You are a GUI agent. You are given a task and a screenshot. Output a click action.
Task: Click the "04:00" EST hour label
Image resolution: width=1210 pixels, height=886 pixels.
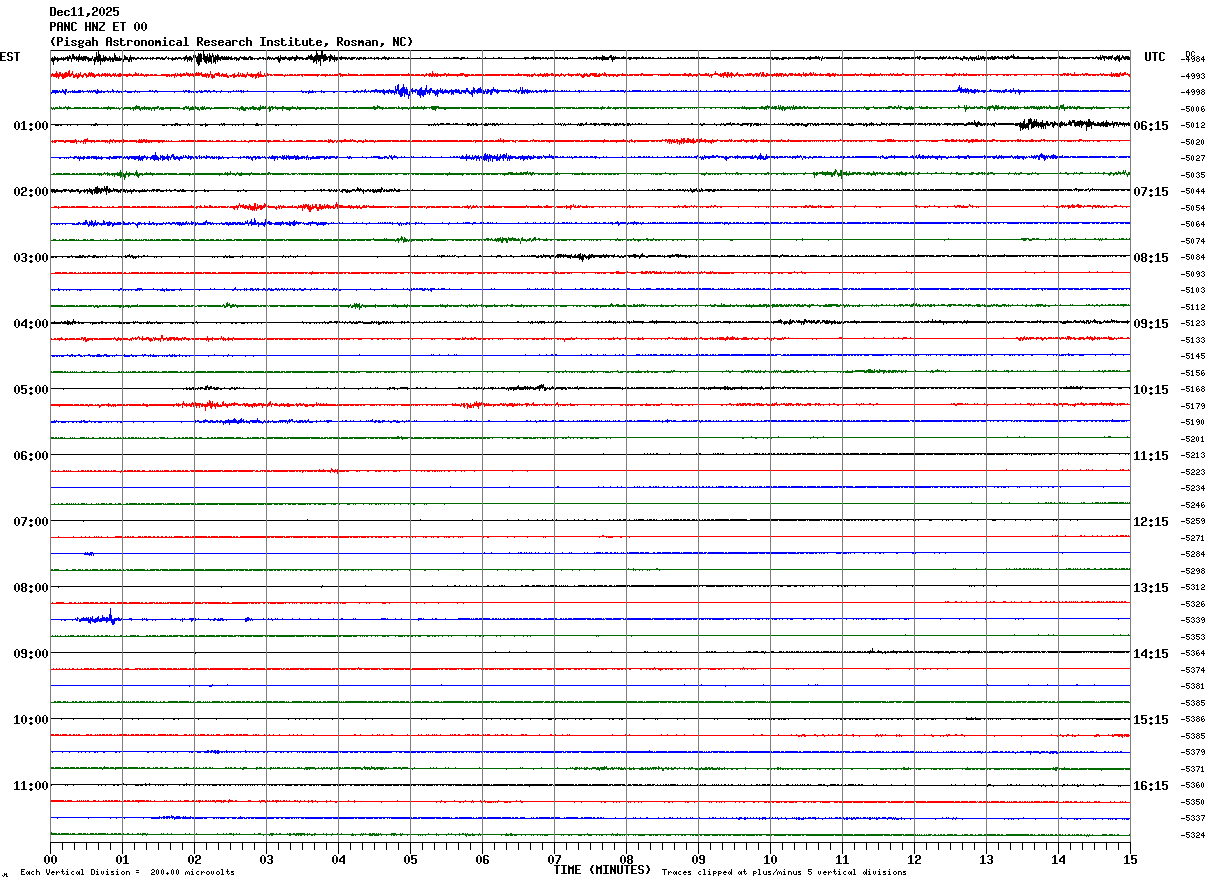tap(31, 324)
